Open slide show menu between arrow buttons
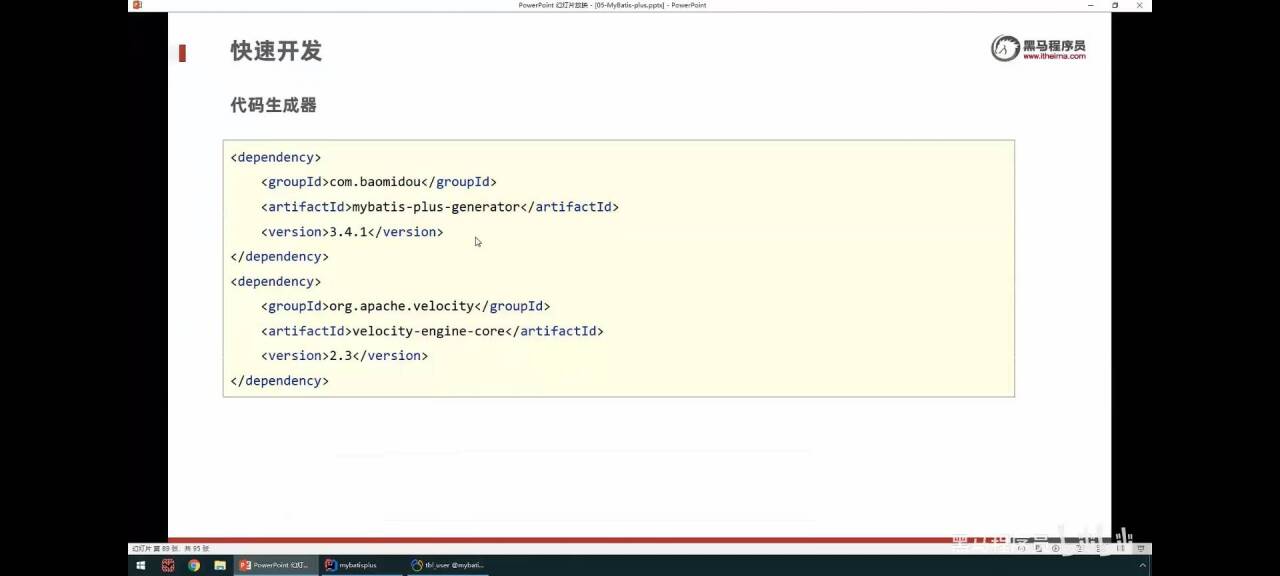Screen dimensions: 1280x576 (1038, 548)
